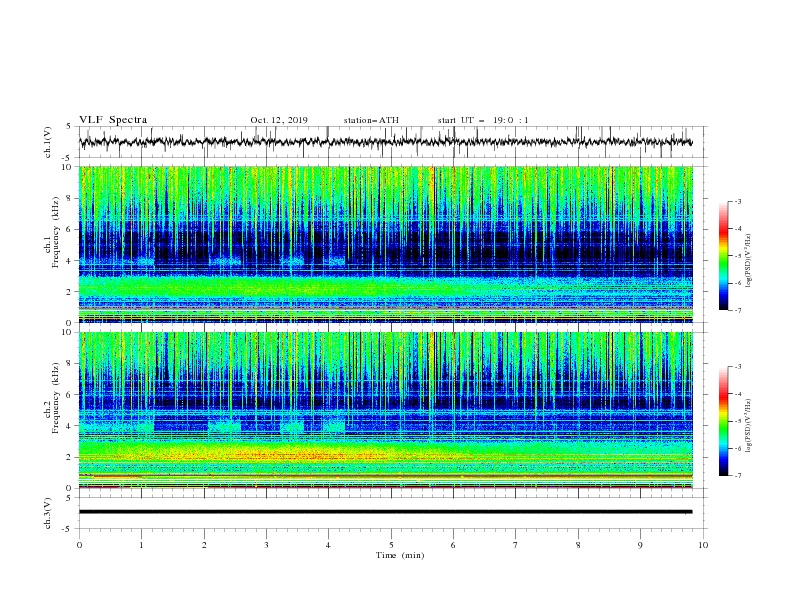This screenshot has height=612, width=792.
Task: Click the ch.1 spectrogram panel
Action: click(x=386, y=244)
